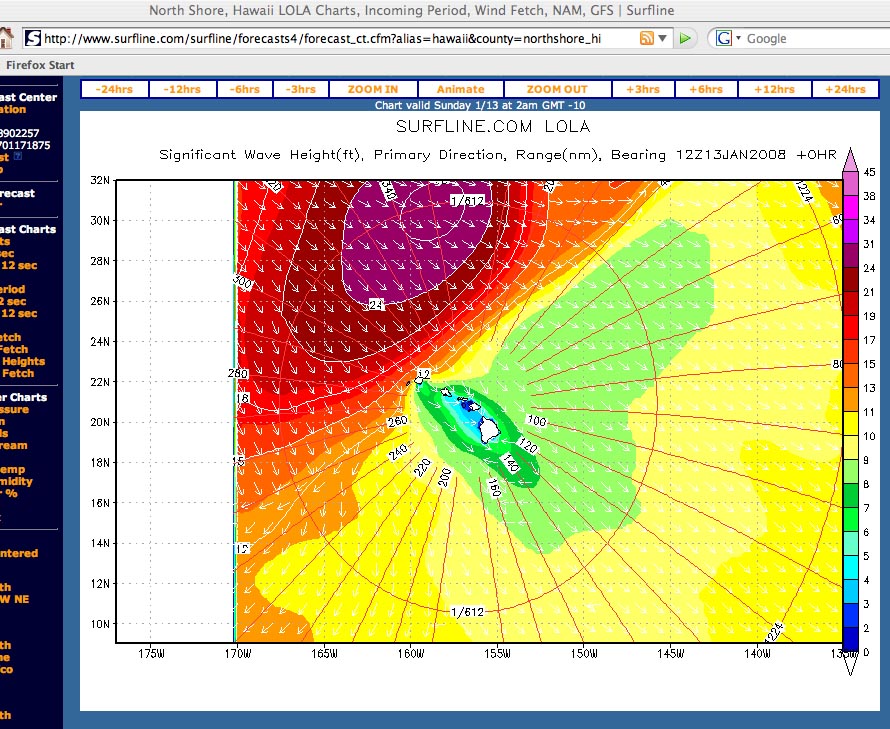Start the chart Animate button
Viewport: 890px width, 729px height.
pos(460,89)
